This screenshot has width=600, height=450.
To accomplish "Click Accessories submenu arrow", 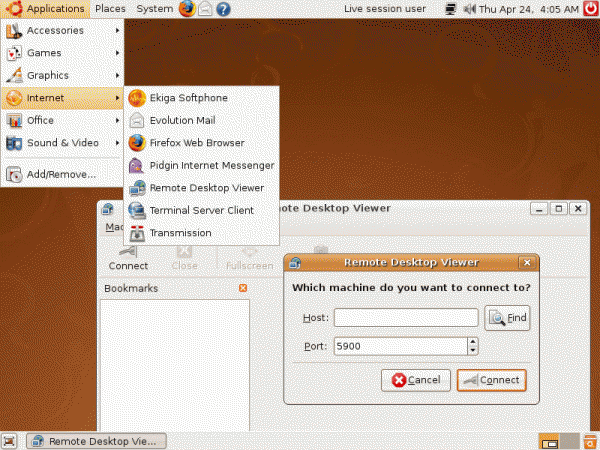I will (x=117, y=31).
